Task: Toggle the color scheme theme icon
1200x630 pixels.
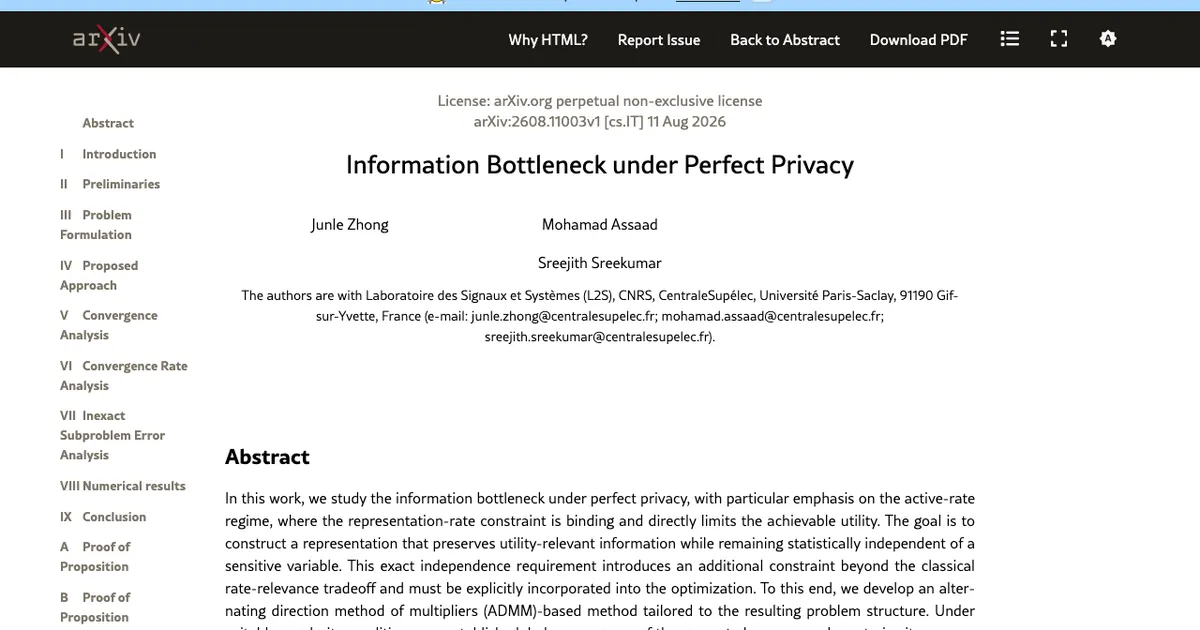Action: click(1108, 39)
